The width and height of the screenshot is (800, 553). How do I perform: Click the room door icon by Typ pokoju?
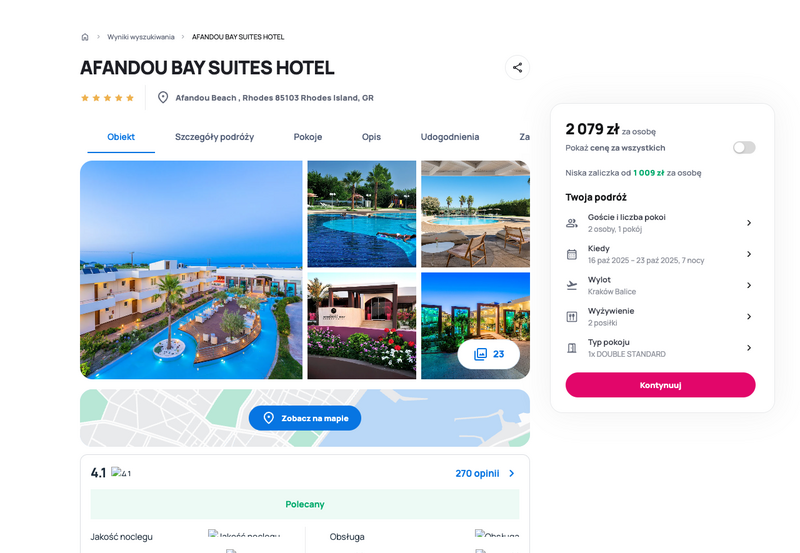572,348
